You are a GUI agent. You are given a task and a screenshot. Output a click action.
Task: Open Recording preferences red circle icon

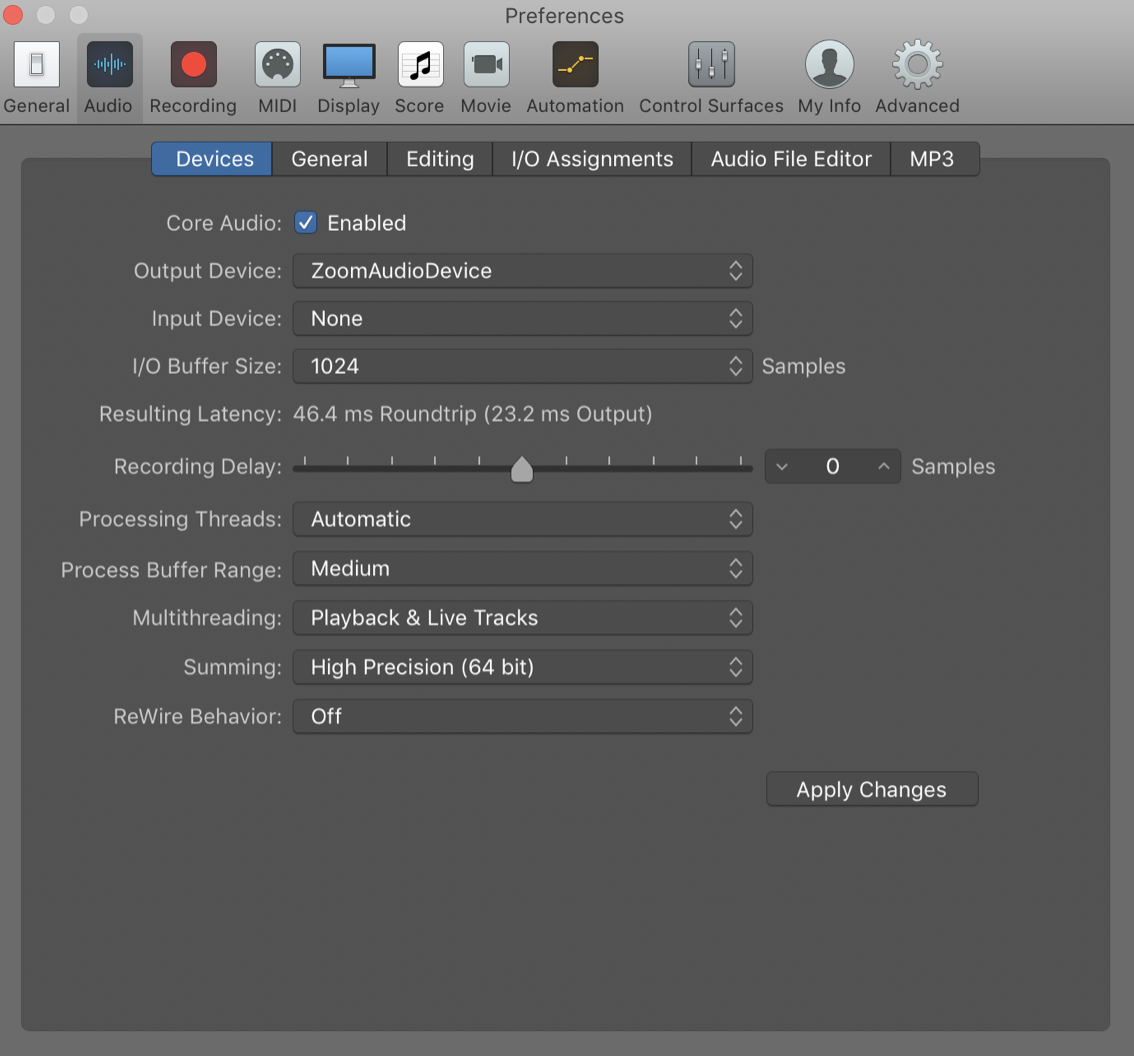point(193,64)
